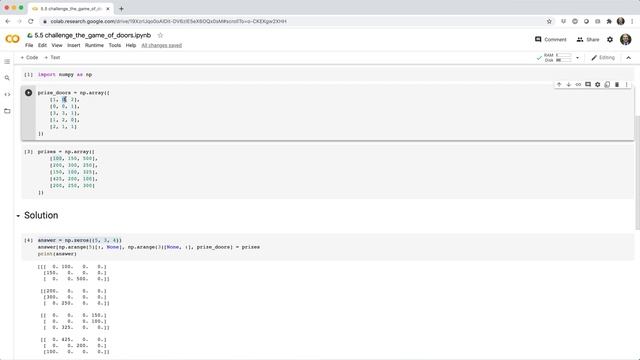The height and width of the screenshot is (360, 640).
Task: Go back in browser history
Action: (x=8, y=21)
